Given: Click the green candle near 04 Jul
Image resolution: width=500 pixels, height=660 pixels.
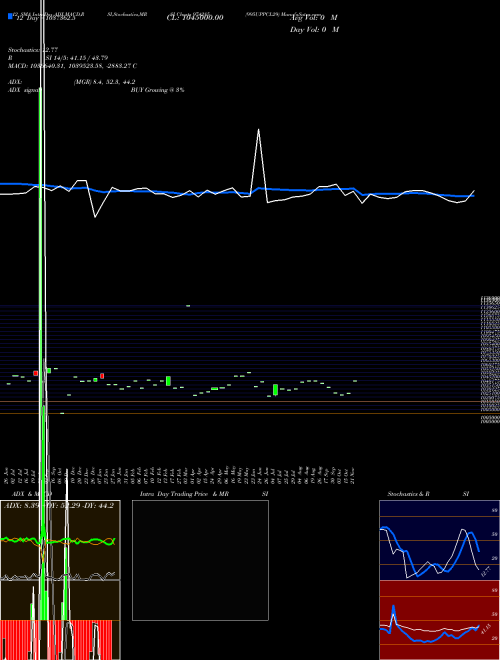Looking at the screenshot, I should point(276,390).
